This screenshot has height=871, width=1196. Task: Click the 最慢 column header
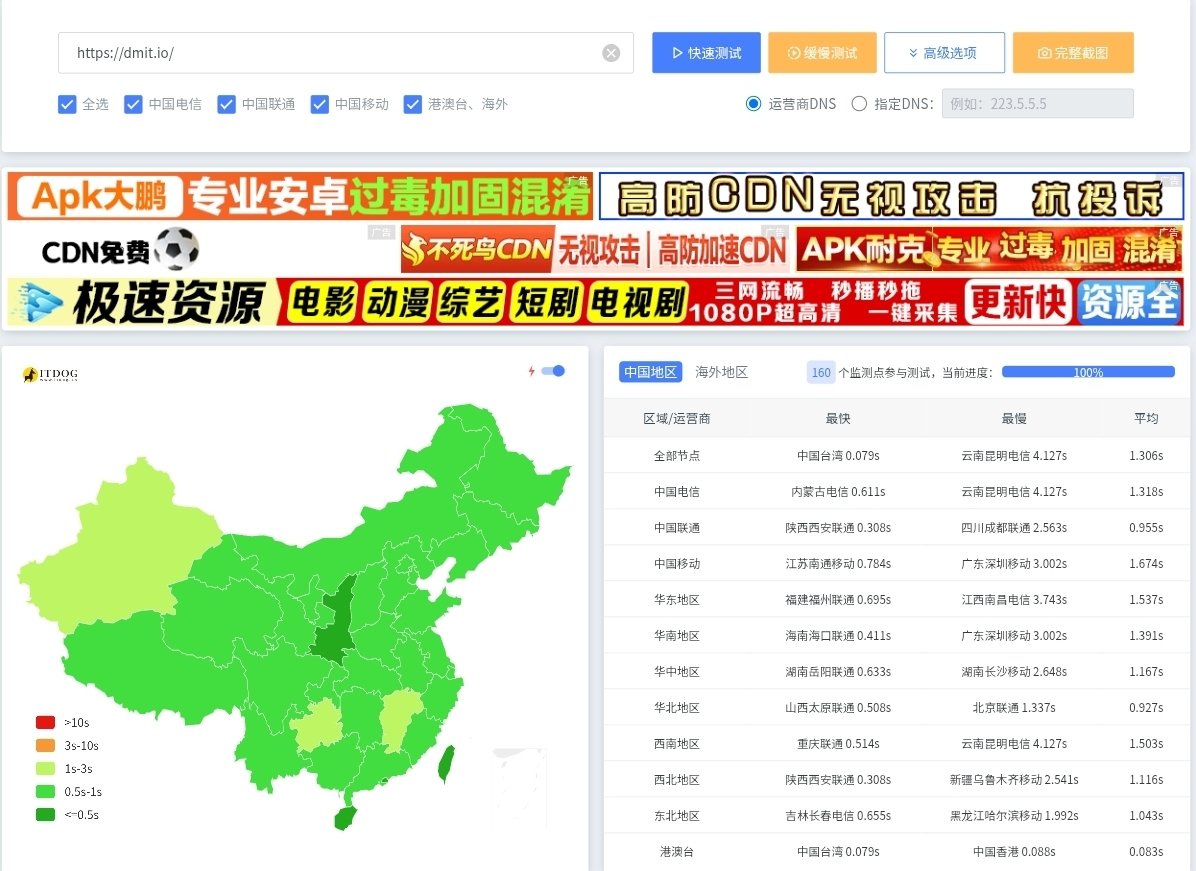1014,418
